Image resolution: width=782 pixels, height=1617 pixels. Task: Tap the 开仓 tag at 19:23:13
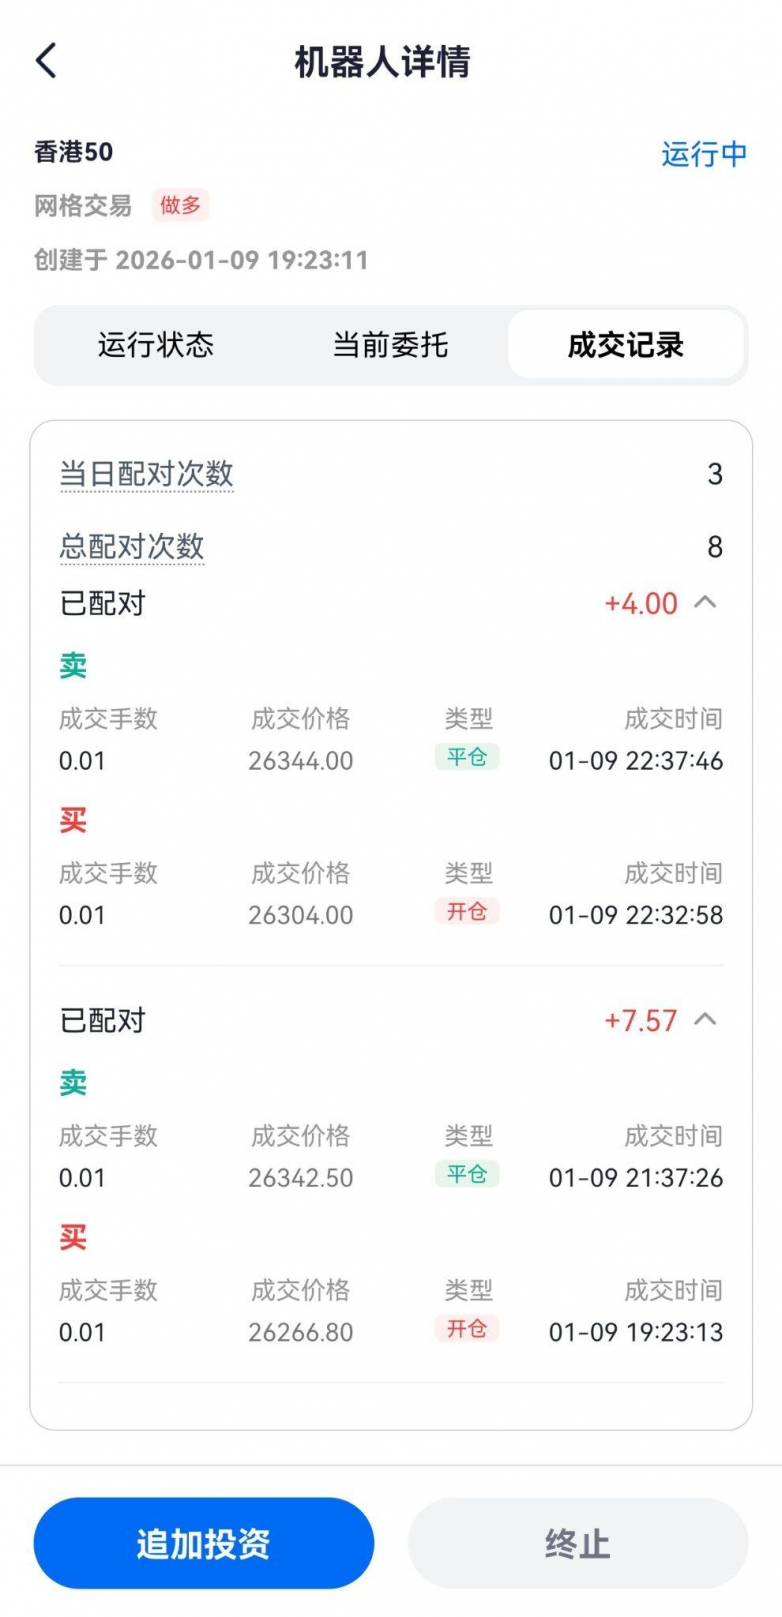pyautogui.click(x=467, y=1329)
